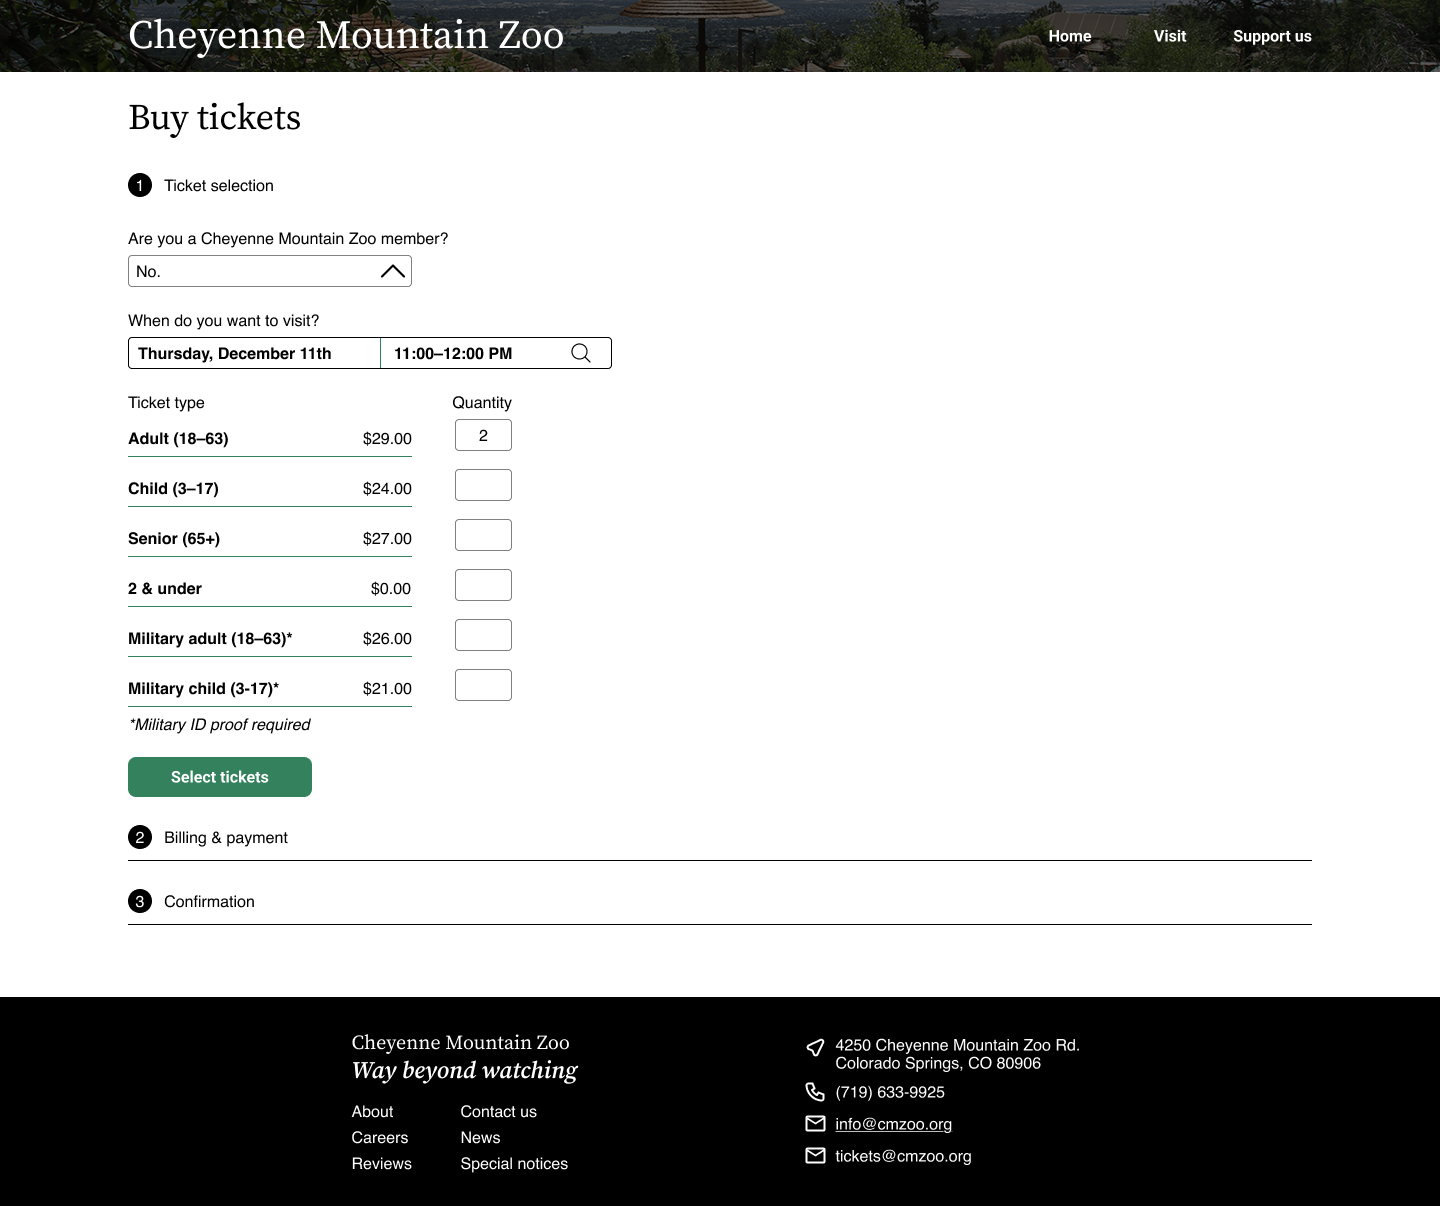Click the Child (3–17) ticket type label
1440x1206 pixels.
tap(173, 489)
